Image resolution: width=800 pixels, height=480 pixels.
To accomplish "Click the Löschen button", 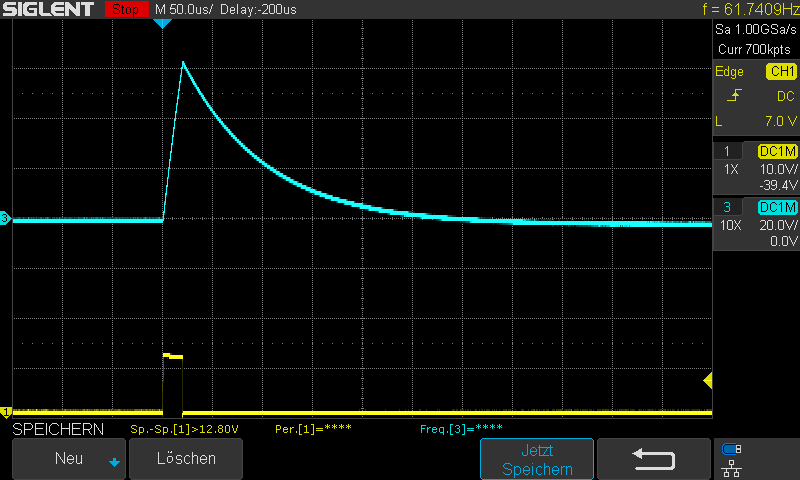I will 186,459.
